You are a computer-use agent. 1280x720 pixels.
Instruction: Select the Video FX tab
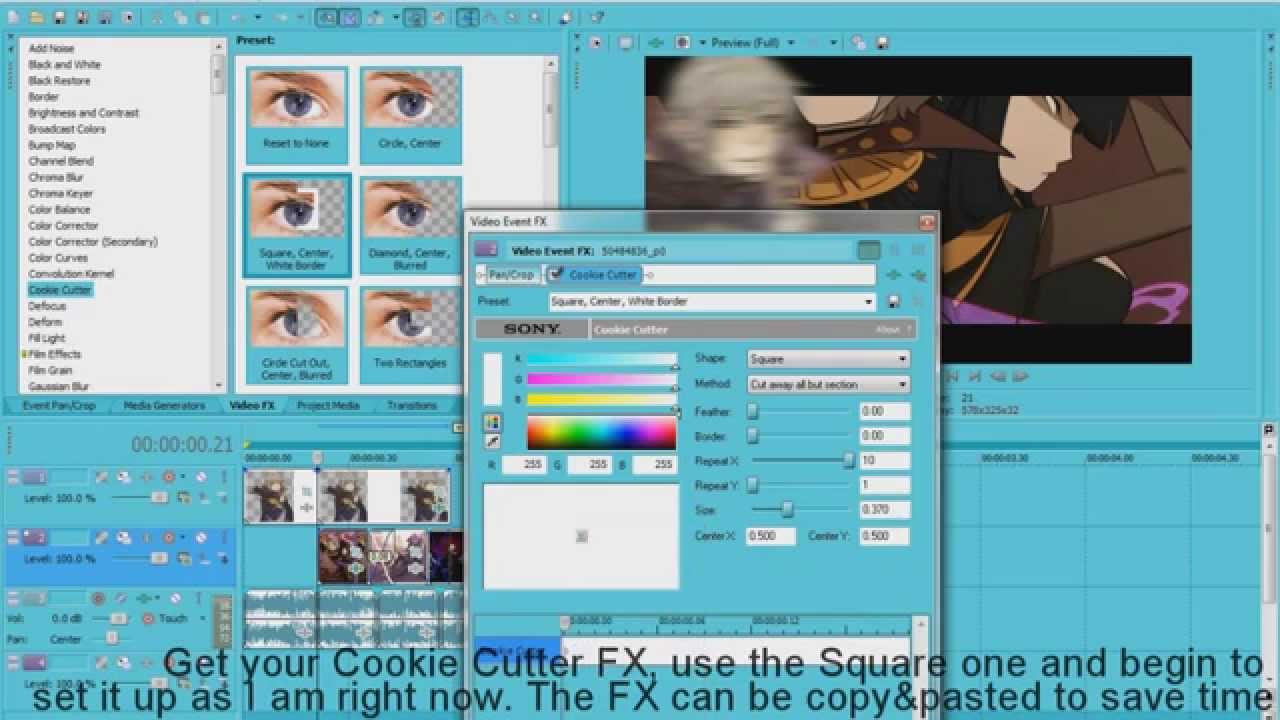tap(252, 405)
